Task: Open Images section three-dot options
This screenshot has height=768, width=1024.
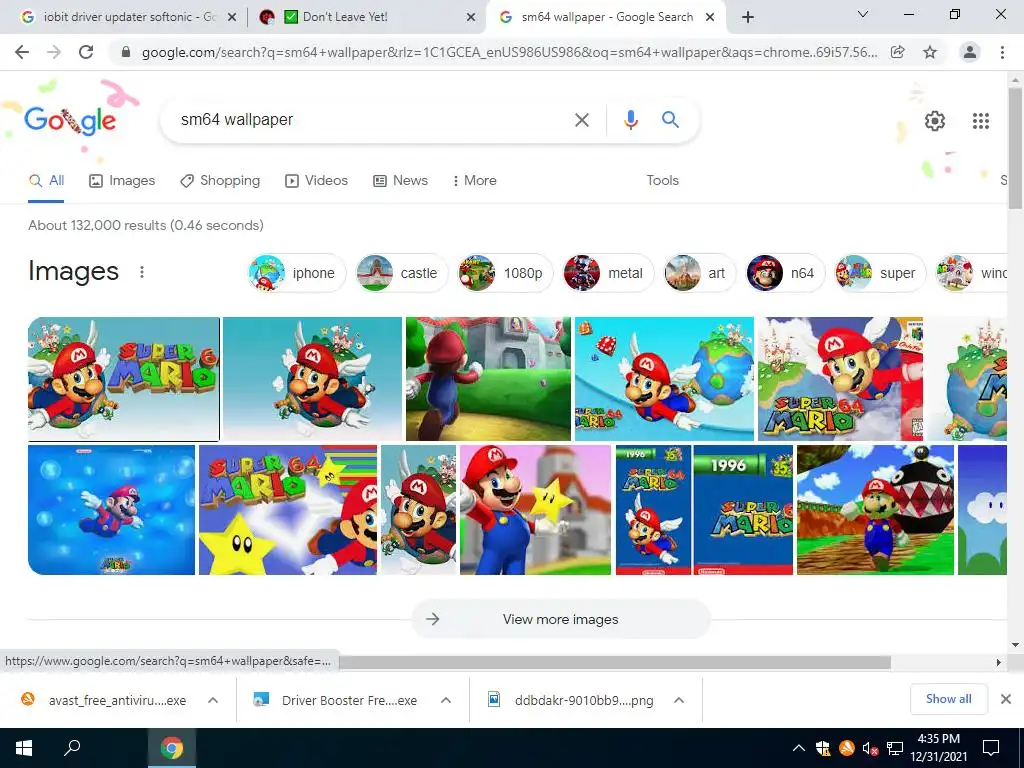Action: click(142, 272)
